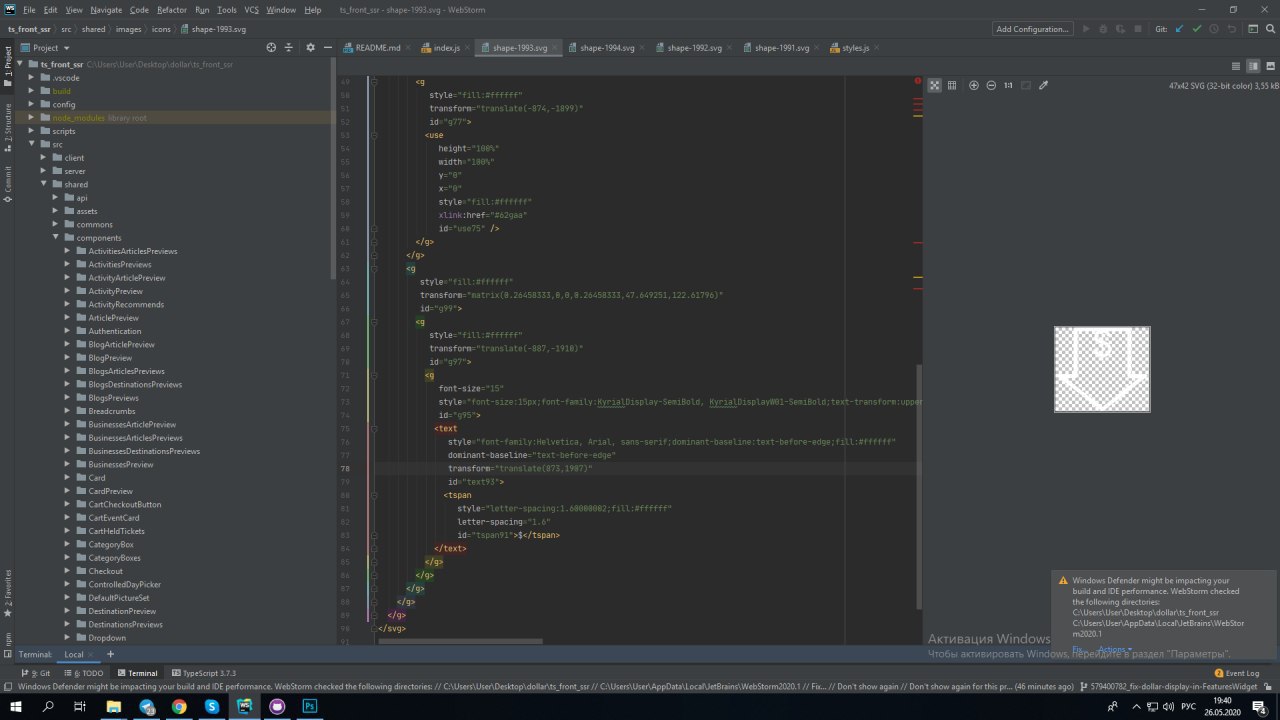Collapse the shared folder
This screenshot has width=1280, height=720.
tap(43, 184)
